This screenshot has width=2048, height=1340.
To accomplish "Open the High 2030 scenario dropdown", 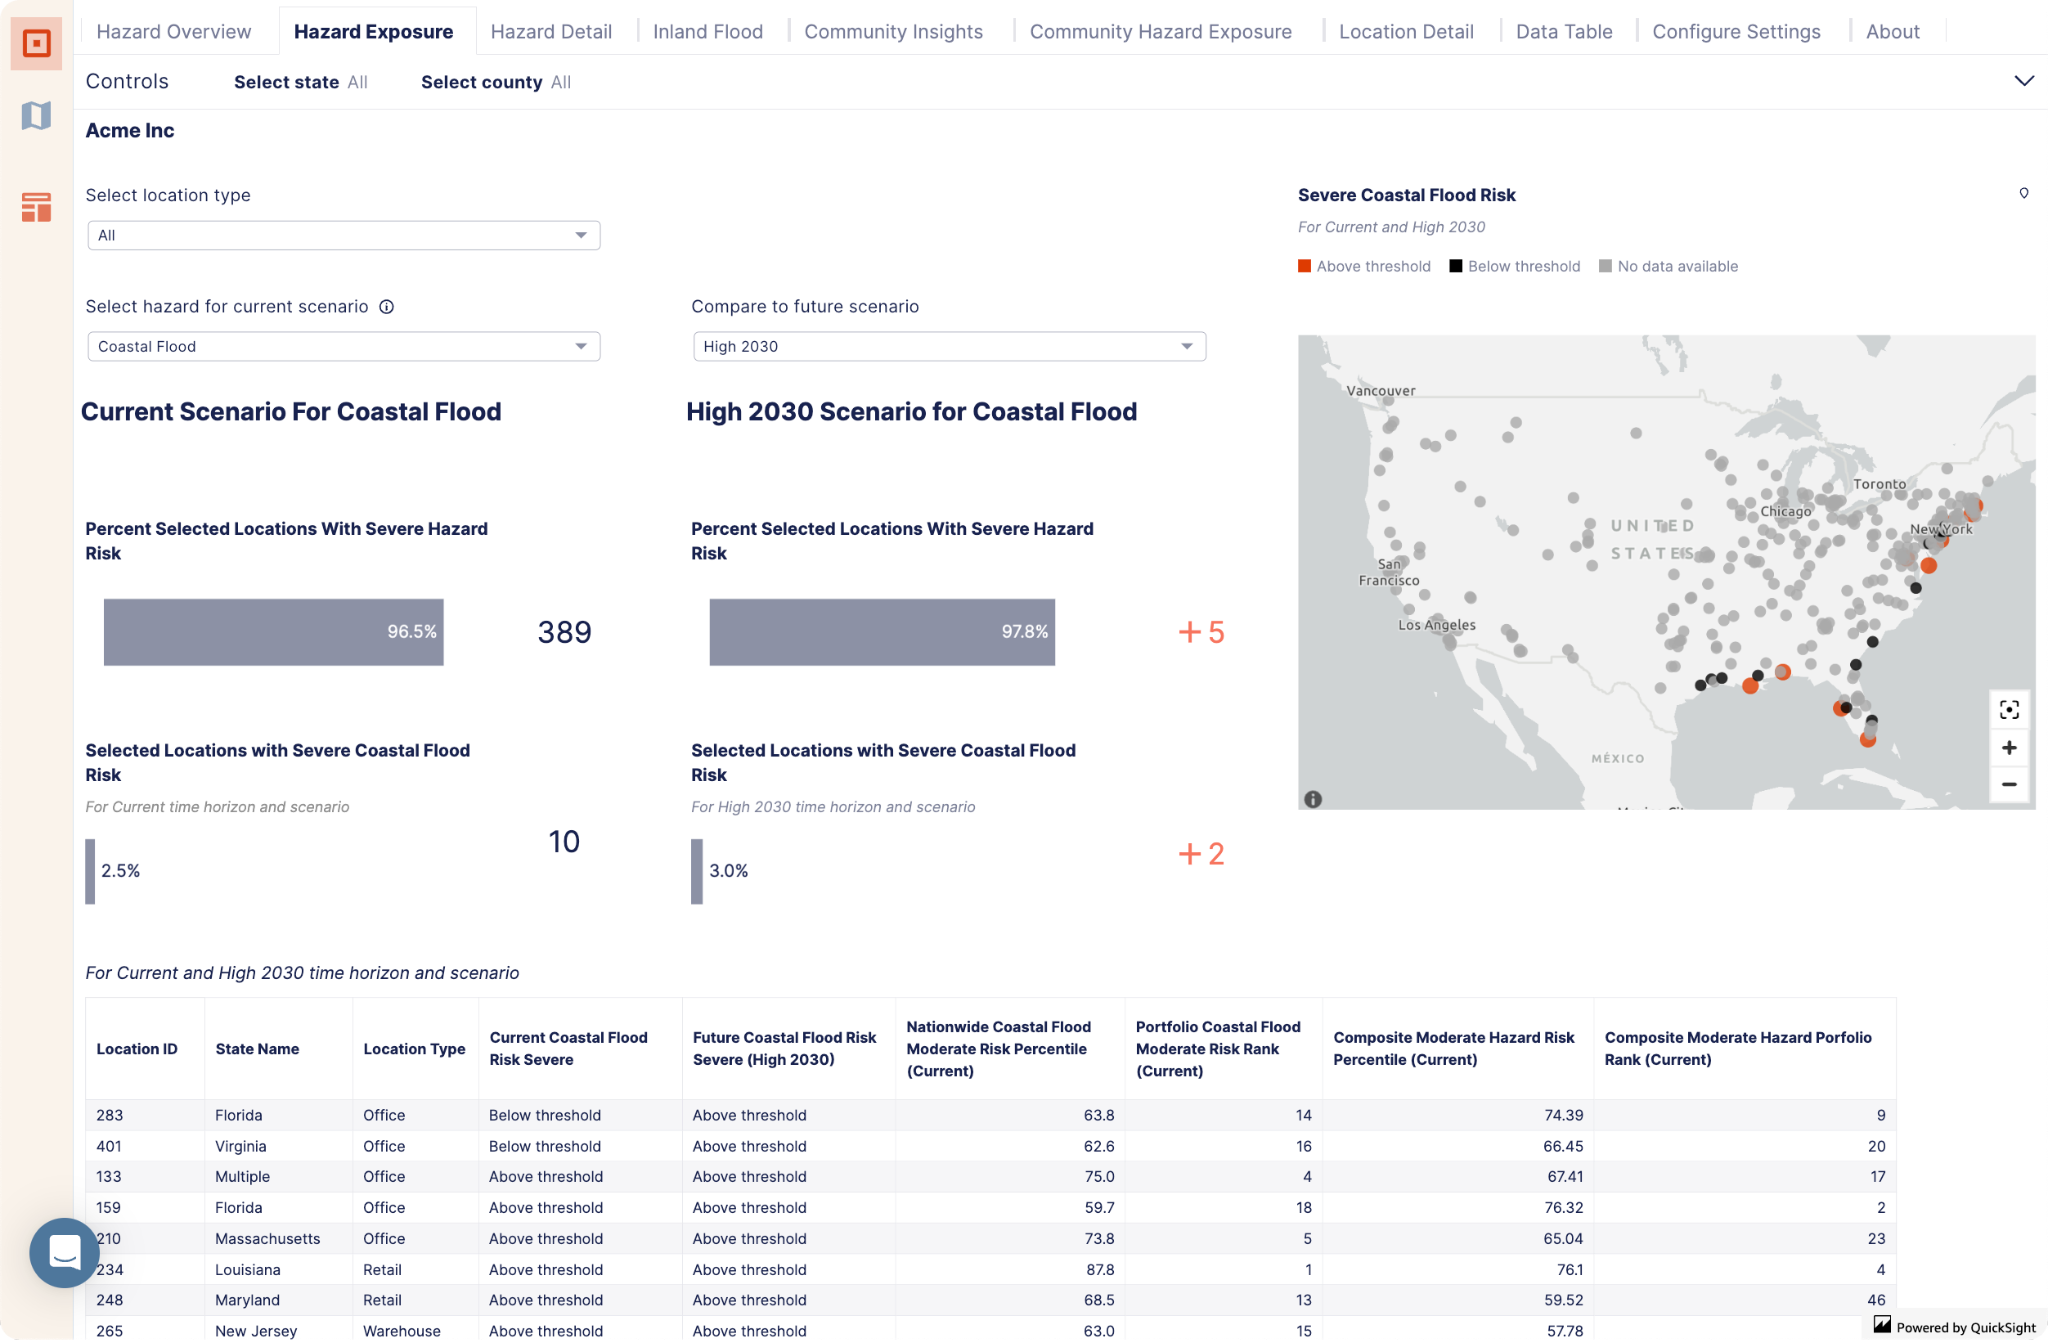I will click(x=948, y=346).
